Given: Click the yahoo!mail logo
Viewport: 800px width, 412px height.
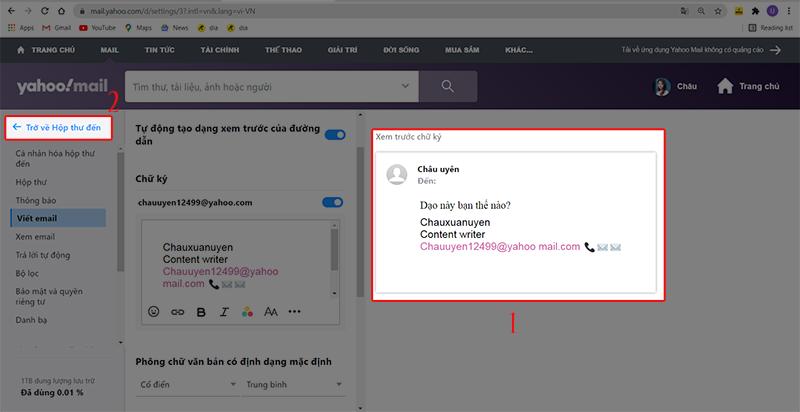Looking at the screenshot, I should 62,86.
